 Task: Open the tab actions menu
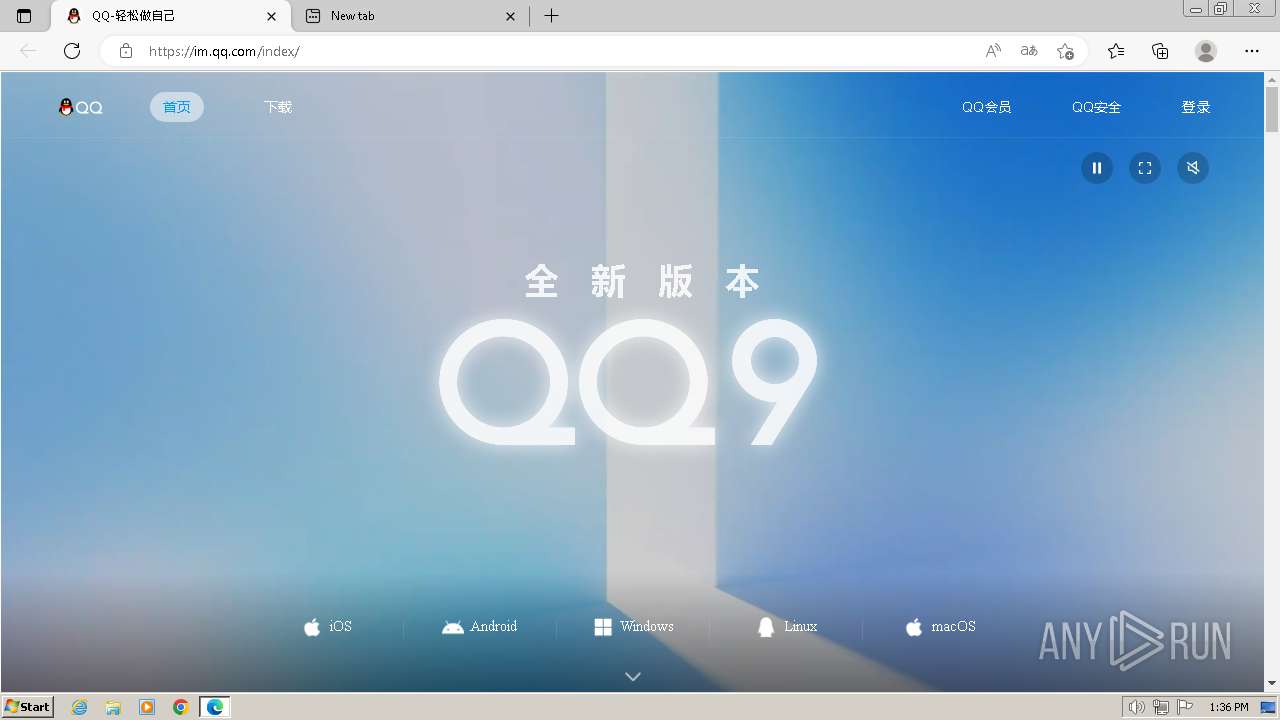pos(24,16)
